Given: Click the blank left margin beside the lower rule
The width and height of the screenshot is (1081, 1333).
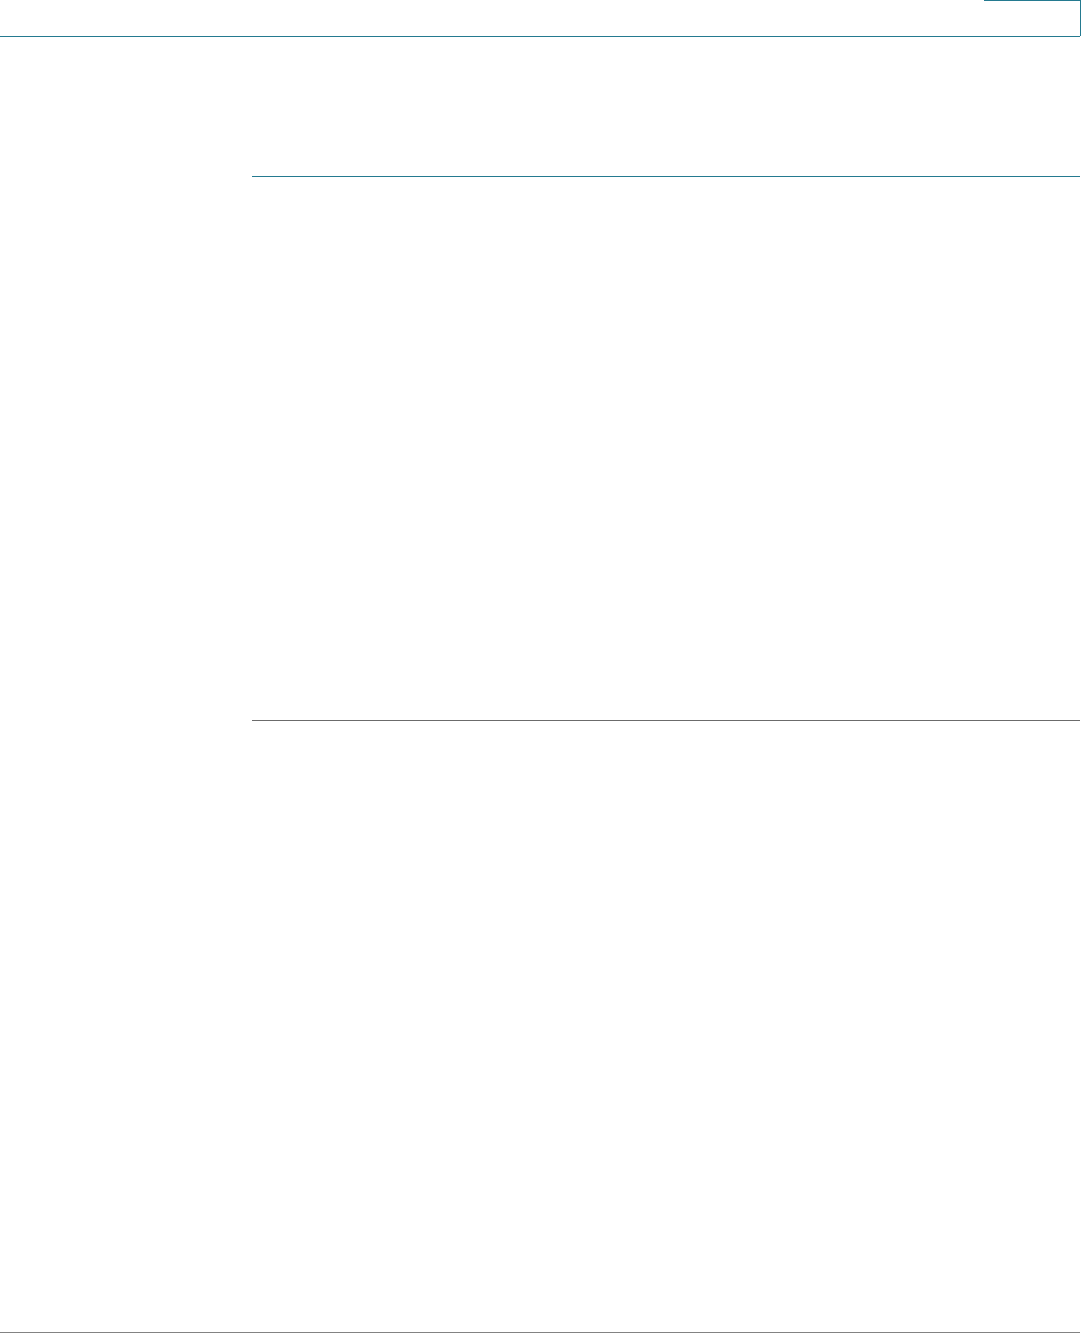Looking at the screenshot, I should (x=125, y=720).
